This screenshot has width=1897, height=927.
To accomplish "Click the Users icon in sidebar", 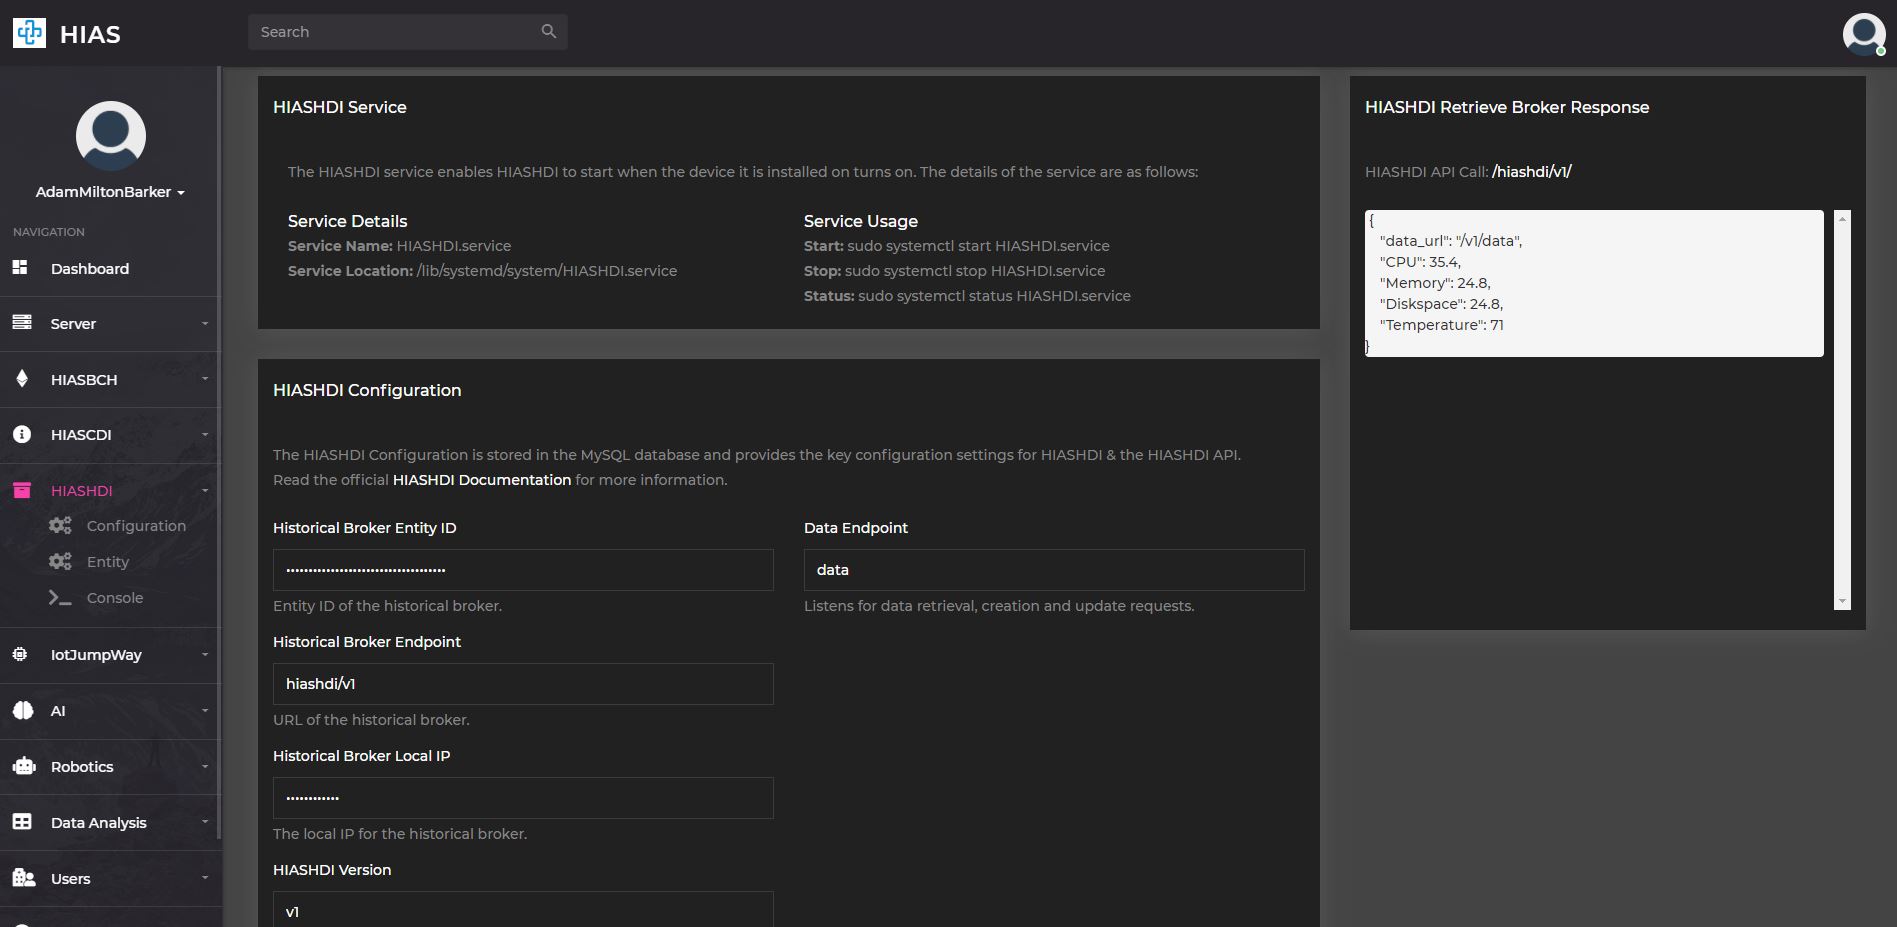I will click(24, 877).
